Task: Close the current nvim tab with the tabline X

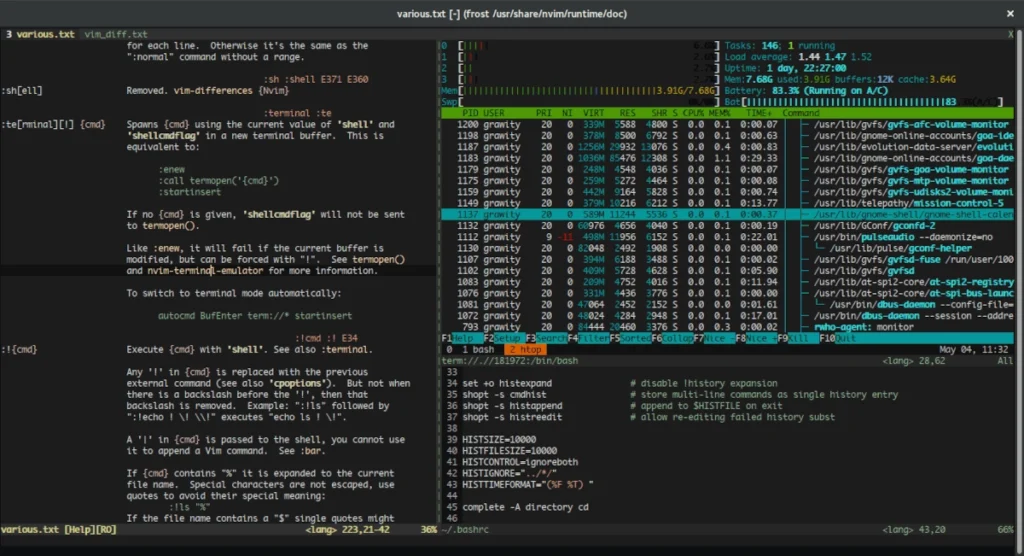Action: pos(1010,34)
